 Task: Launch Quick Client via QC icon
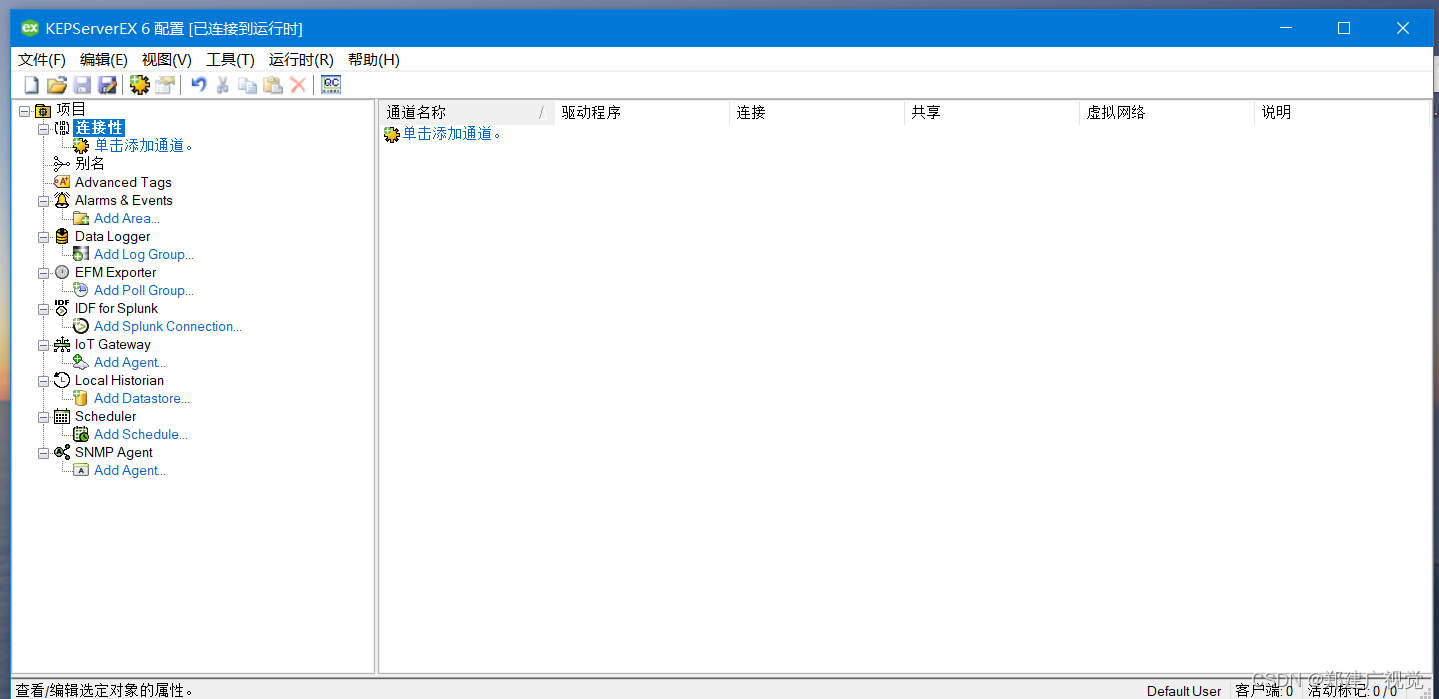[x=331, y=85]
